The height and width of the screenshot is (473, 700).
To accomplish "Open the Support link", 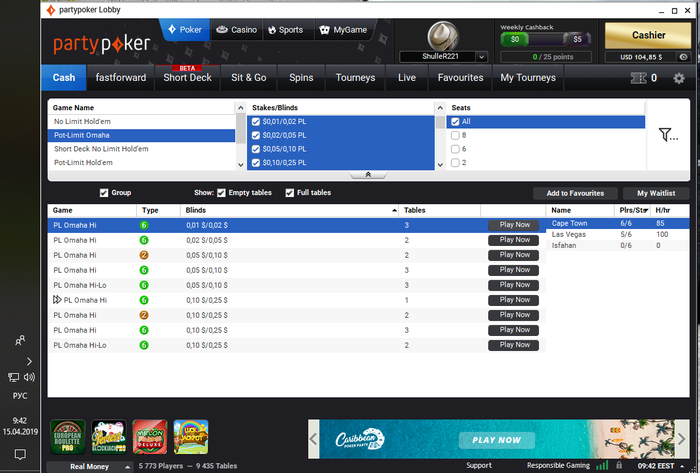I will (x=479, y=465).
